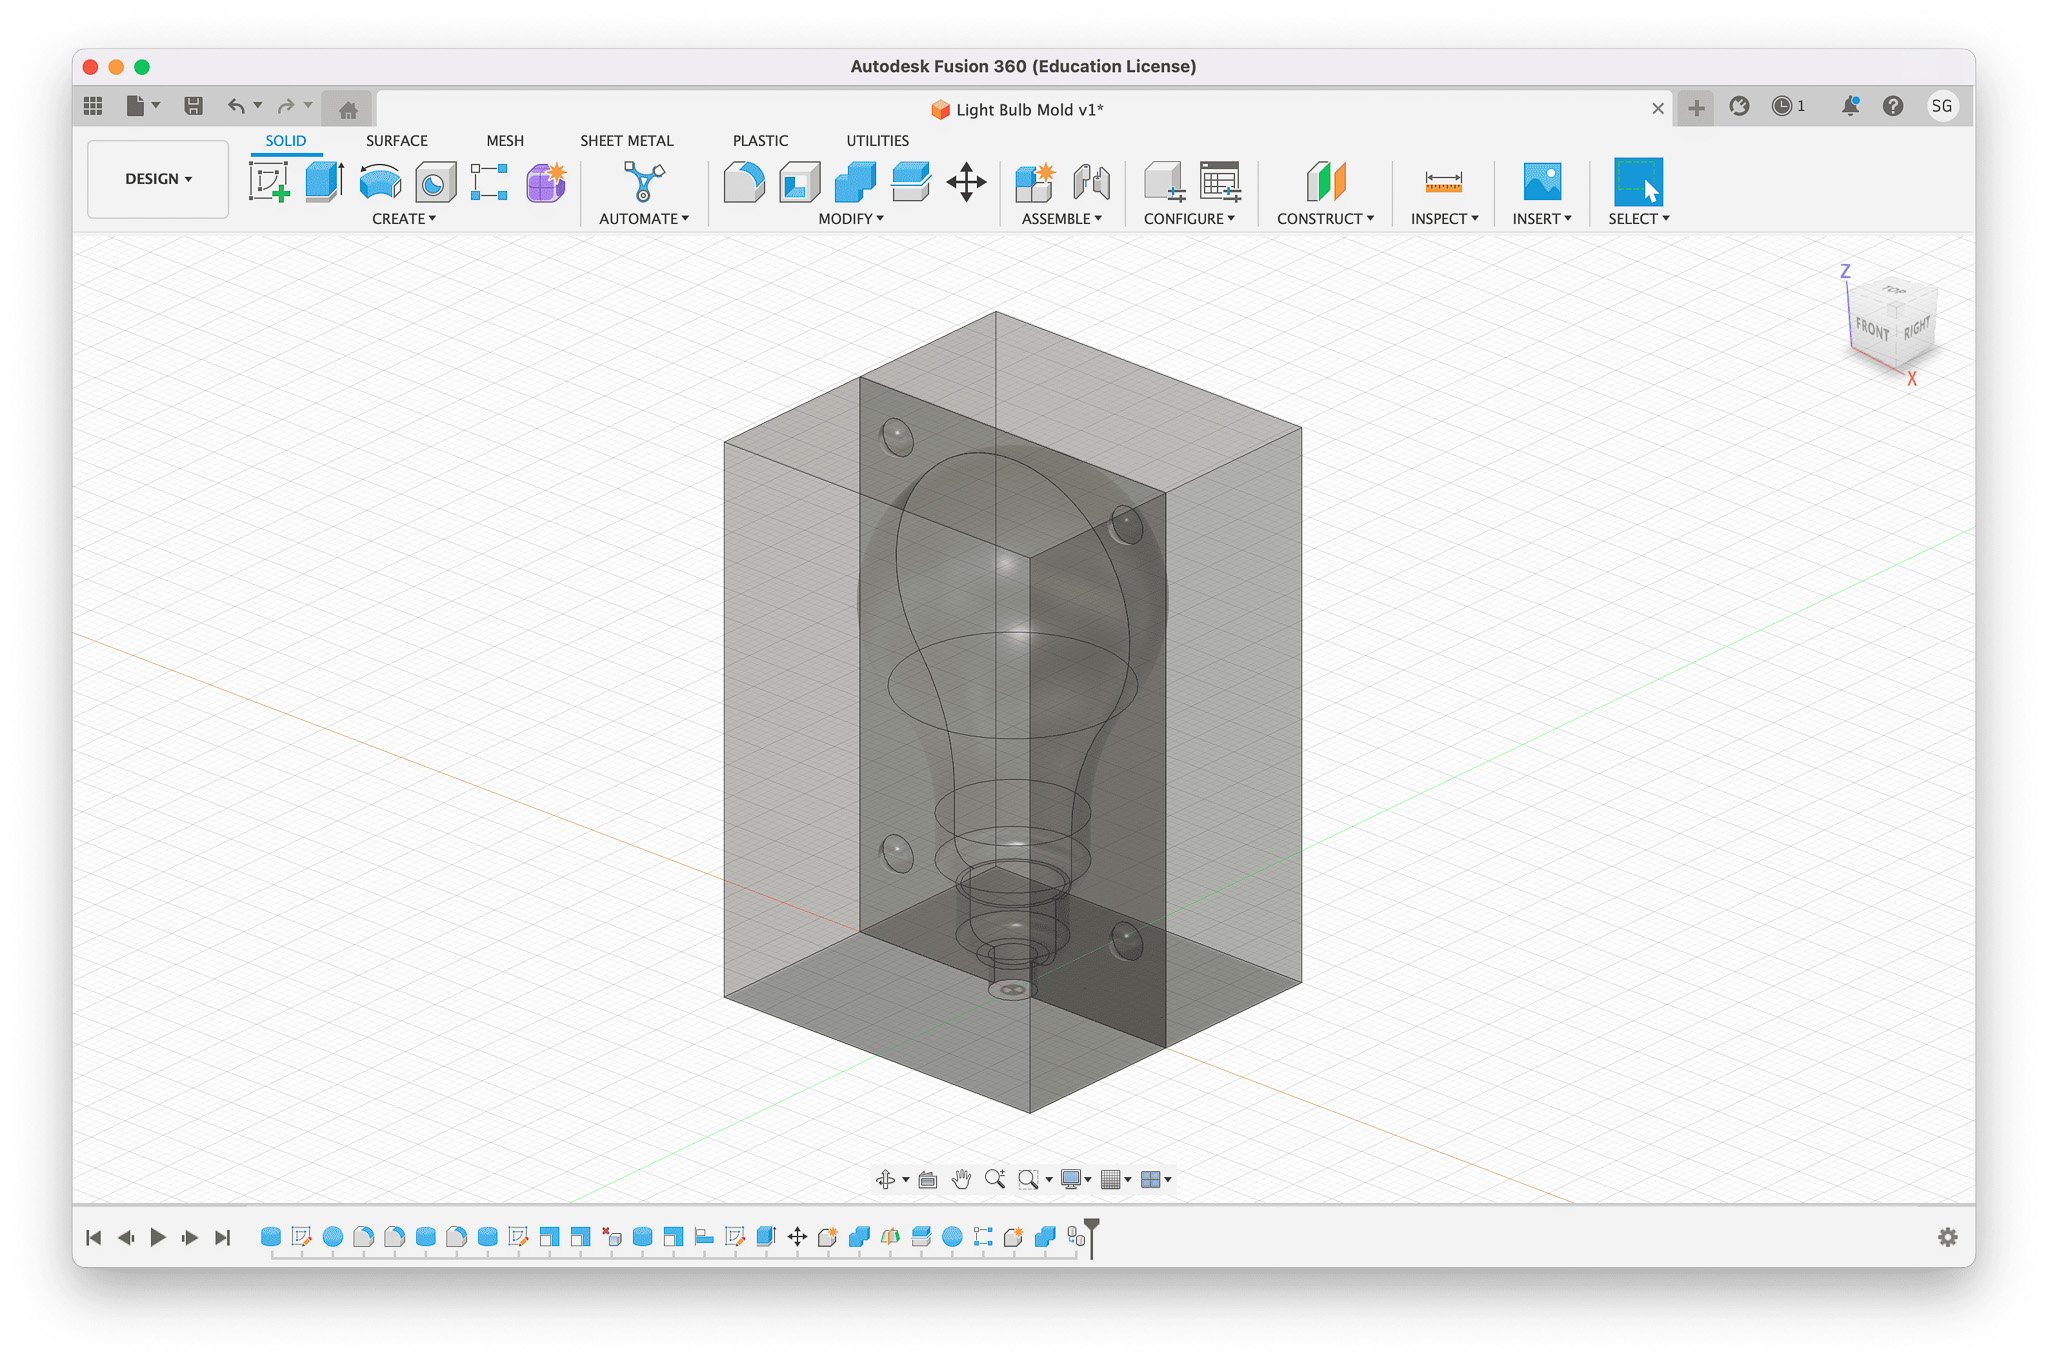Click the Select tool icon

1638,182
